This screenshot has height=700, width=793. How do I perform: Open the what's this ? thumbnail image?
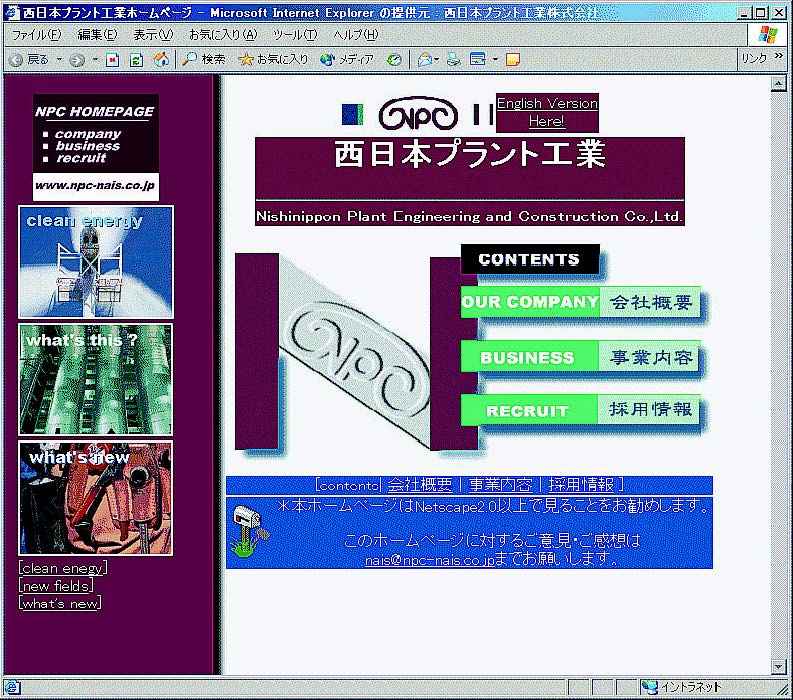click(x=96, y=379)
